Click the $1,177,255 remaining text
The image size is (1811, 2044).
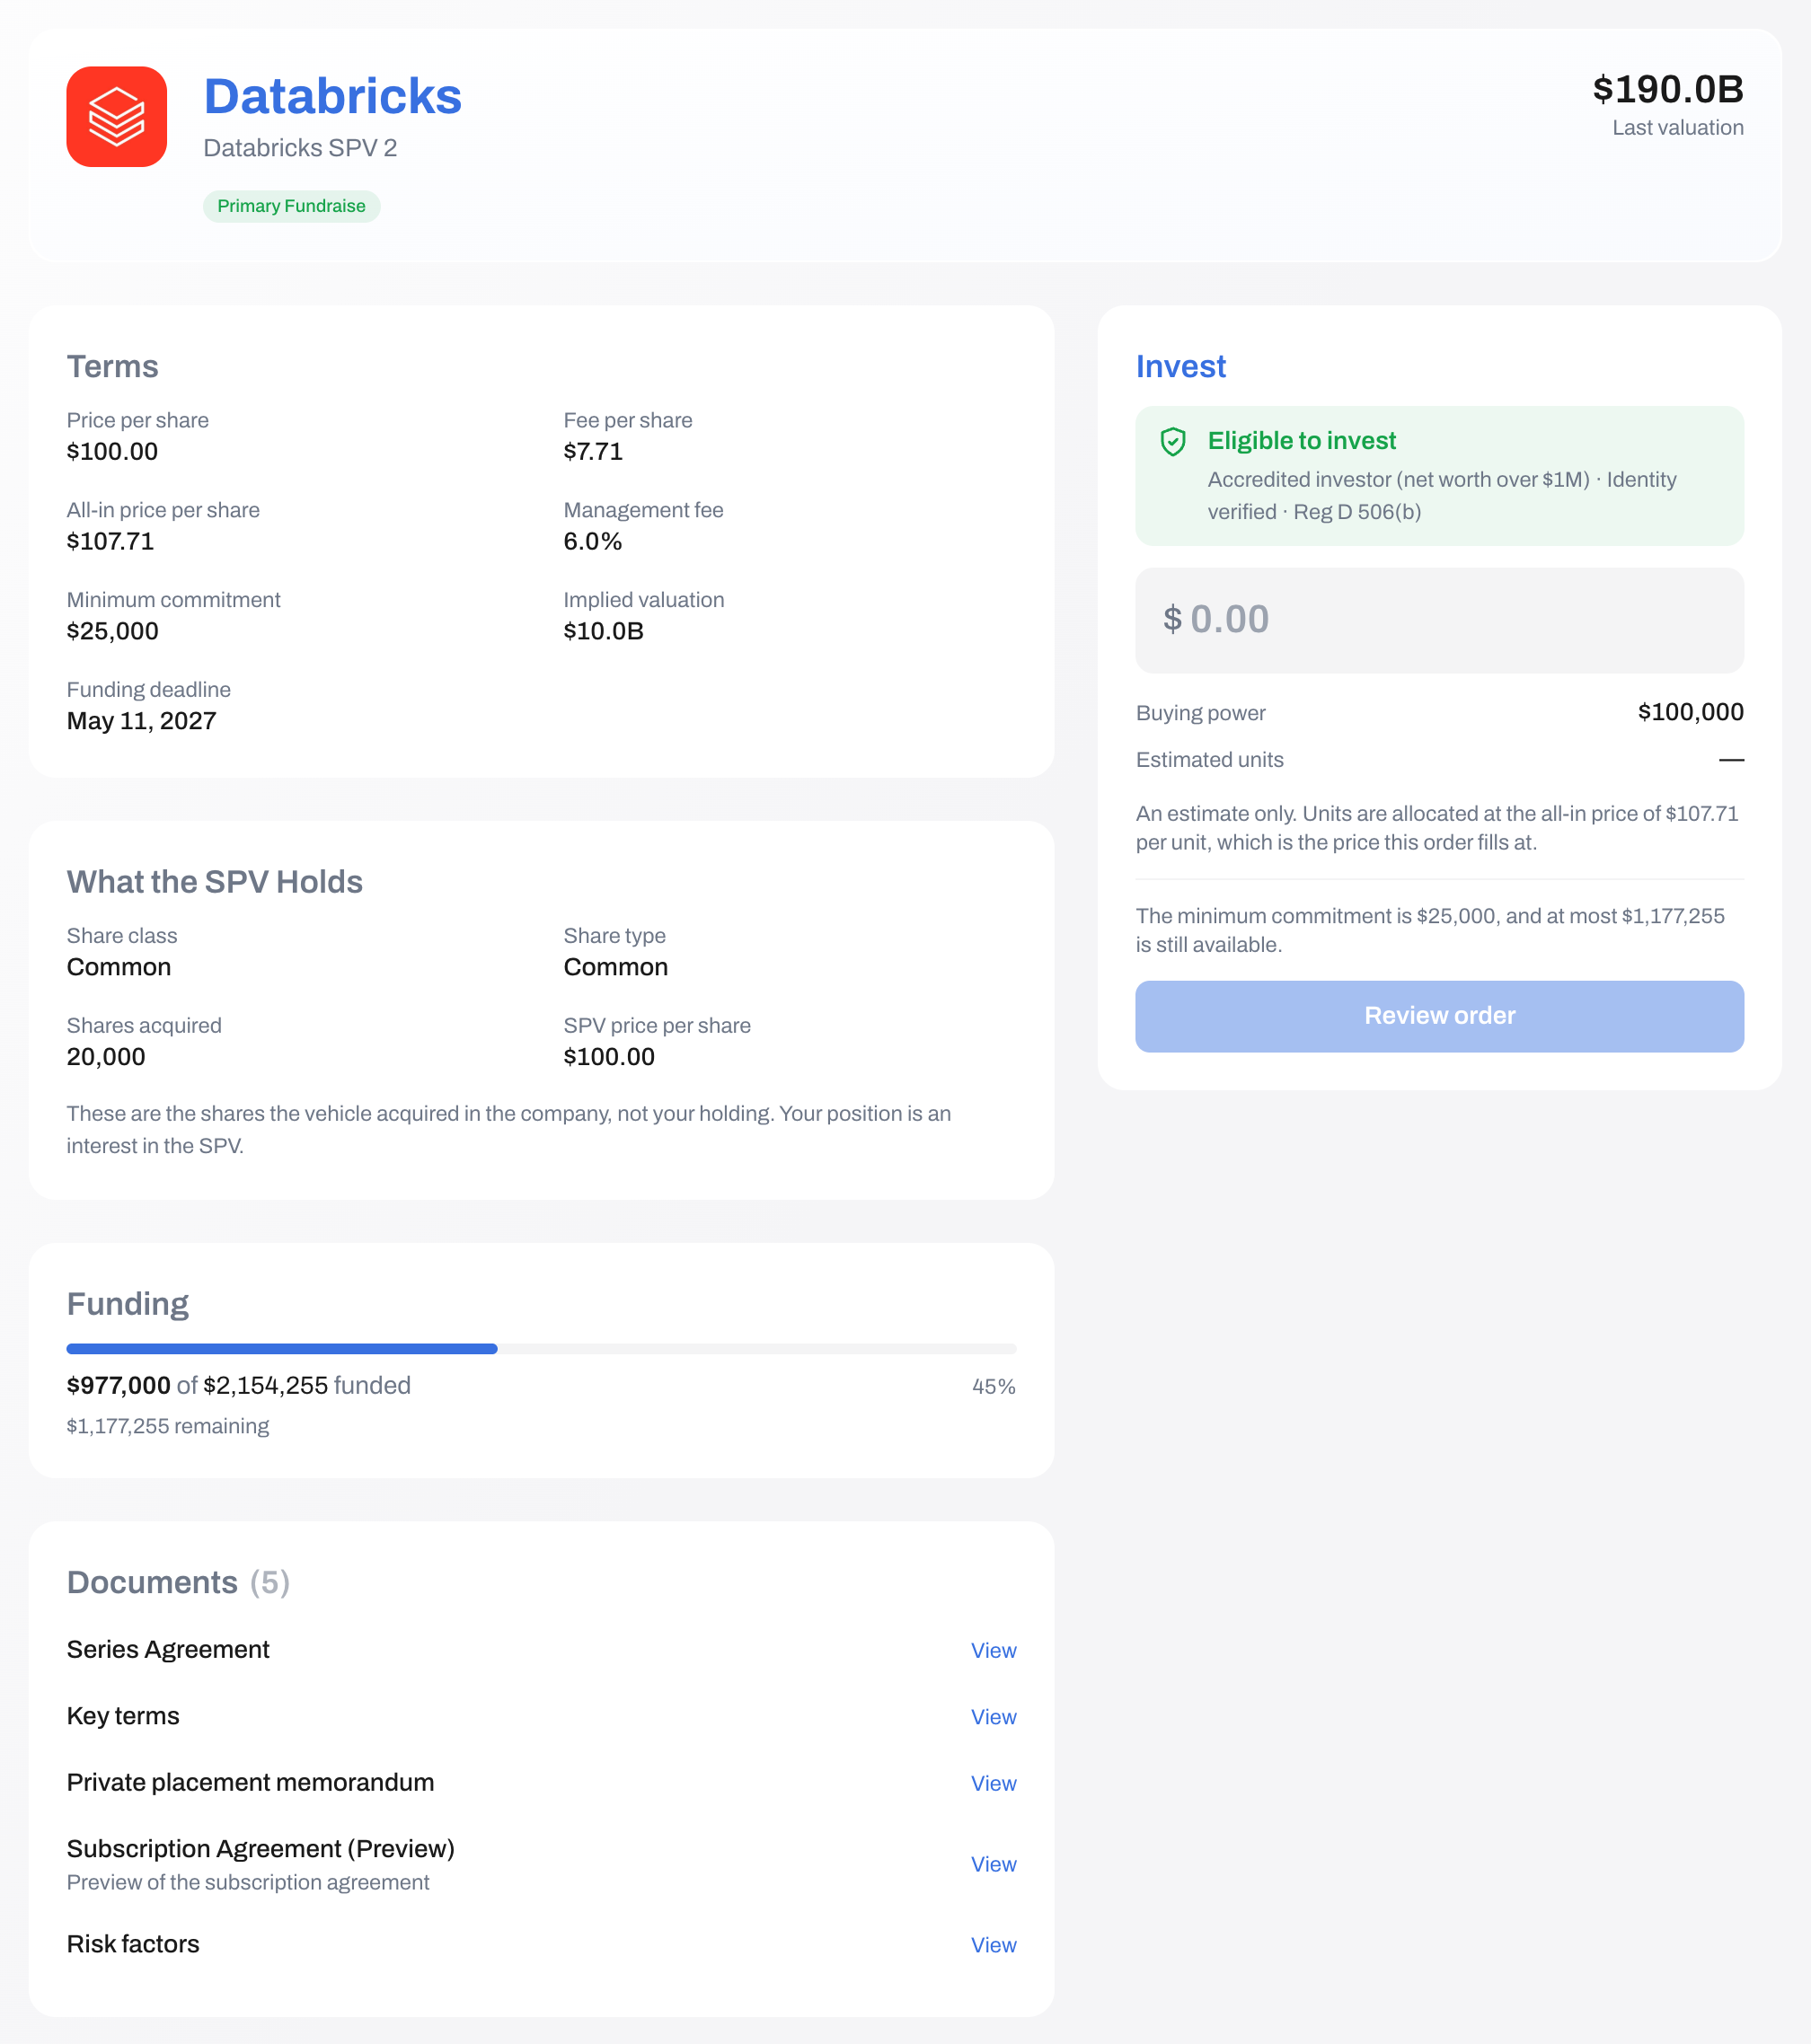[x=168, y=1427]
